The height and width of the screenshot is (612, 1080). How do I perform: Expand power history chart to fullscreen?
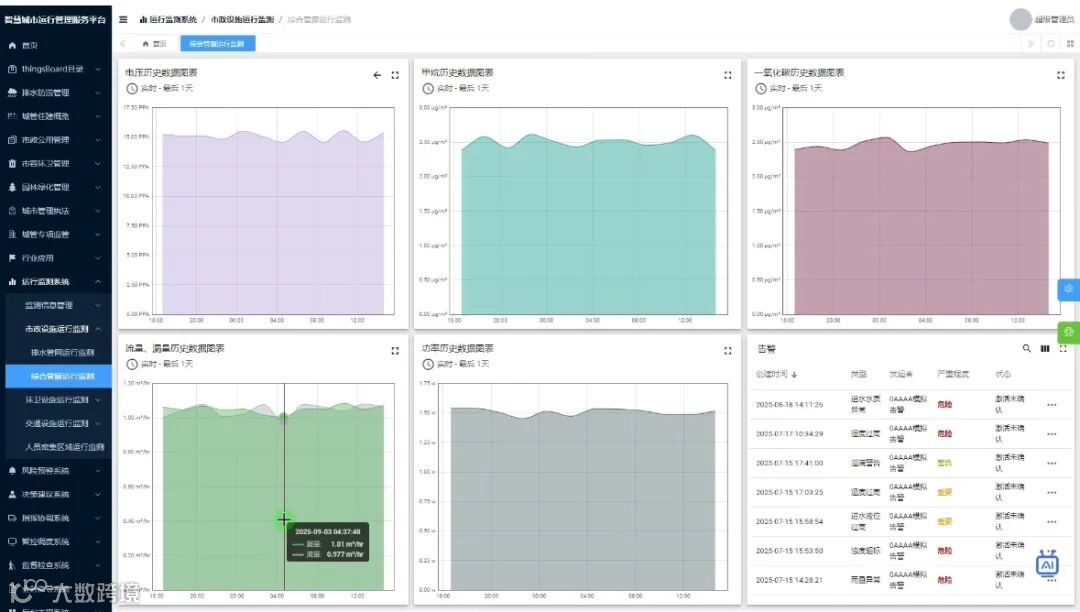tap(727, 350)
